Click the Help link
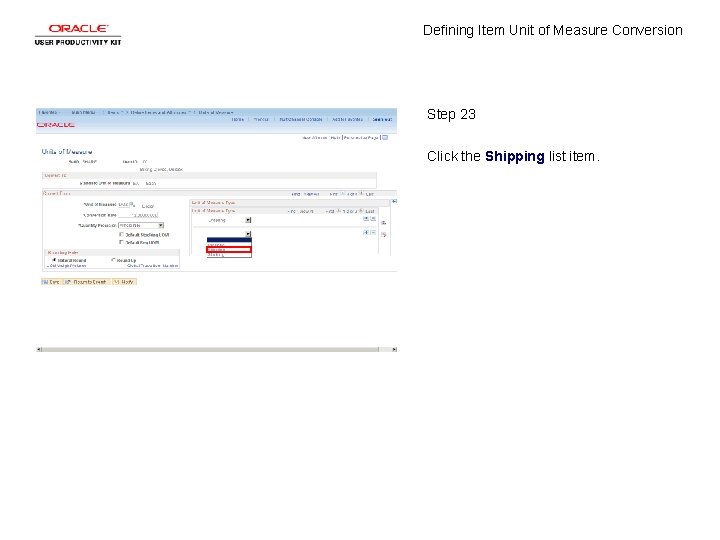 [x=335, y=138]
